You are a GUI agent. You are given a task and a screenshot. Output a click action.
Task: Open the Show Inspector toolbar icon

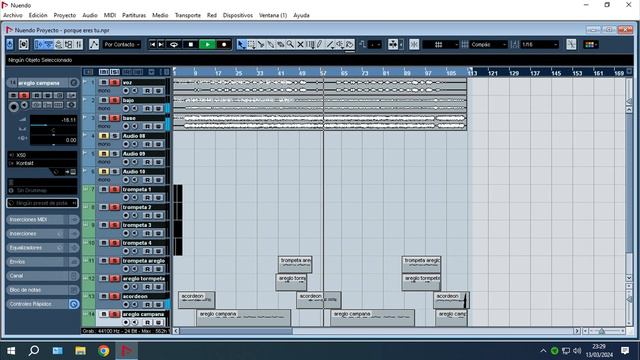pyautogui.click(x=39, y=44)
